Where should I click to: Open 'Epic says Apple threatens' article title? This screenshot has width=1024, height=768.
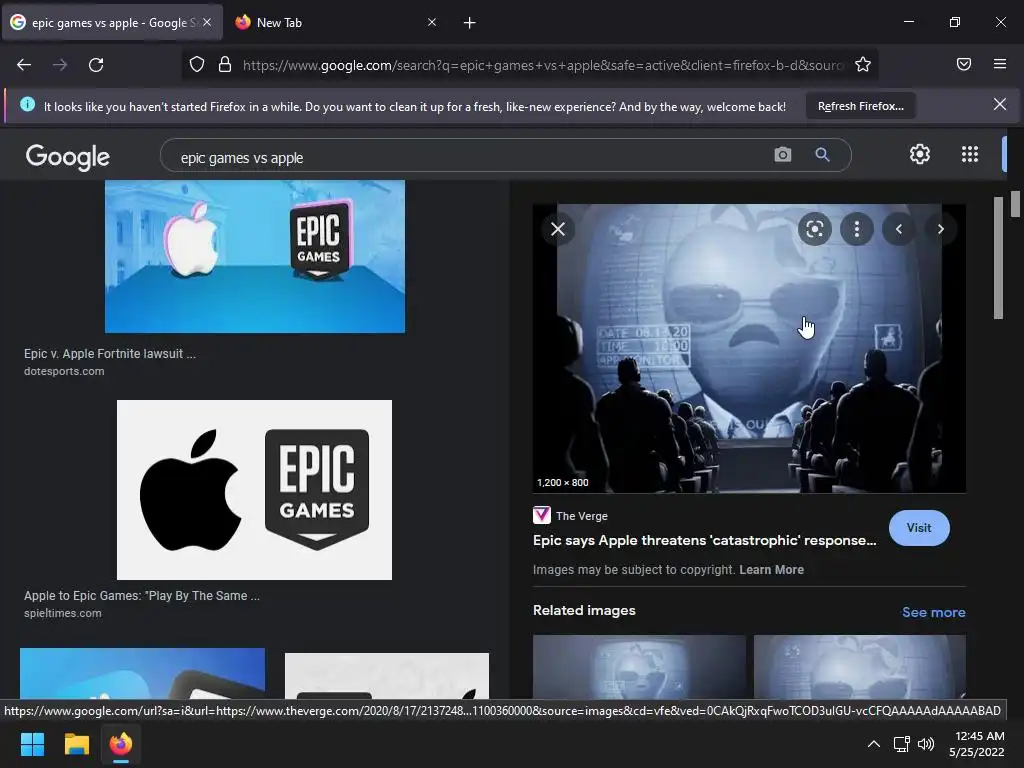click(x=704, y=541)
